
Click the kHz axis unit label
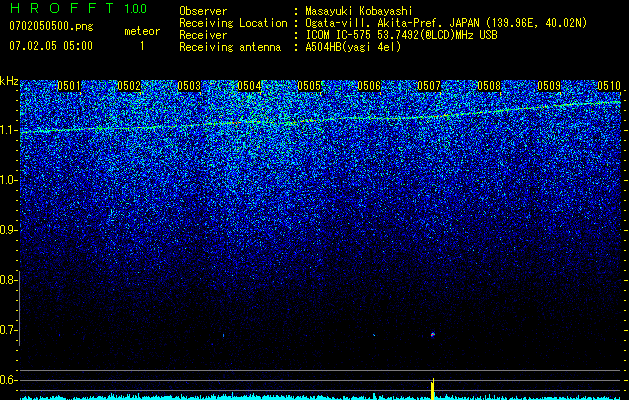click(9, 81)
